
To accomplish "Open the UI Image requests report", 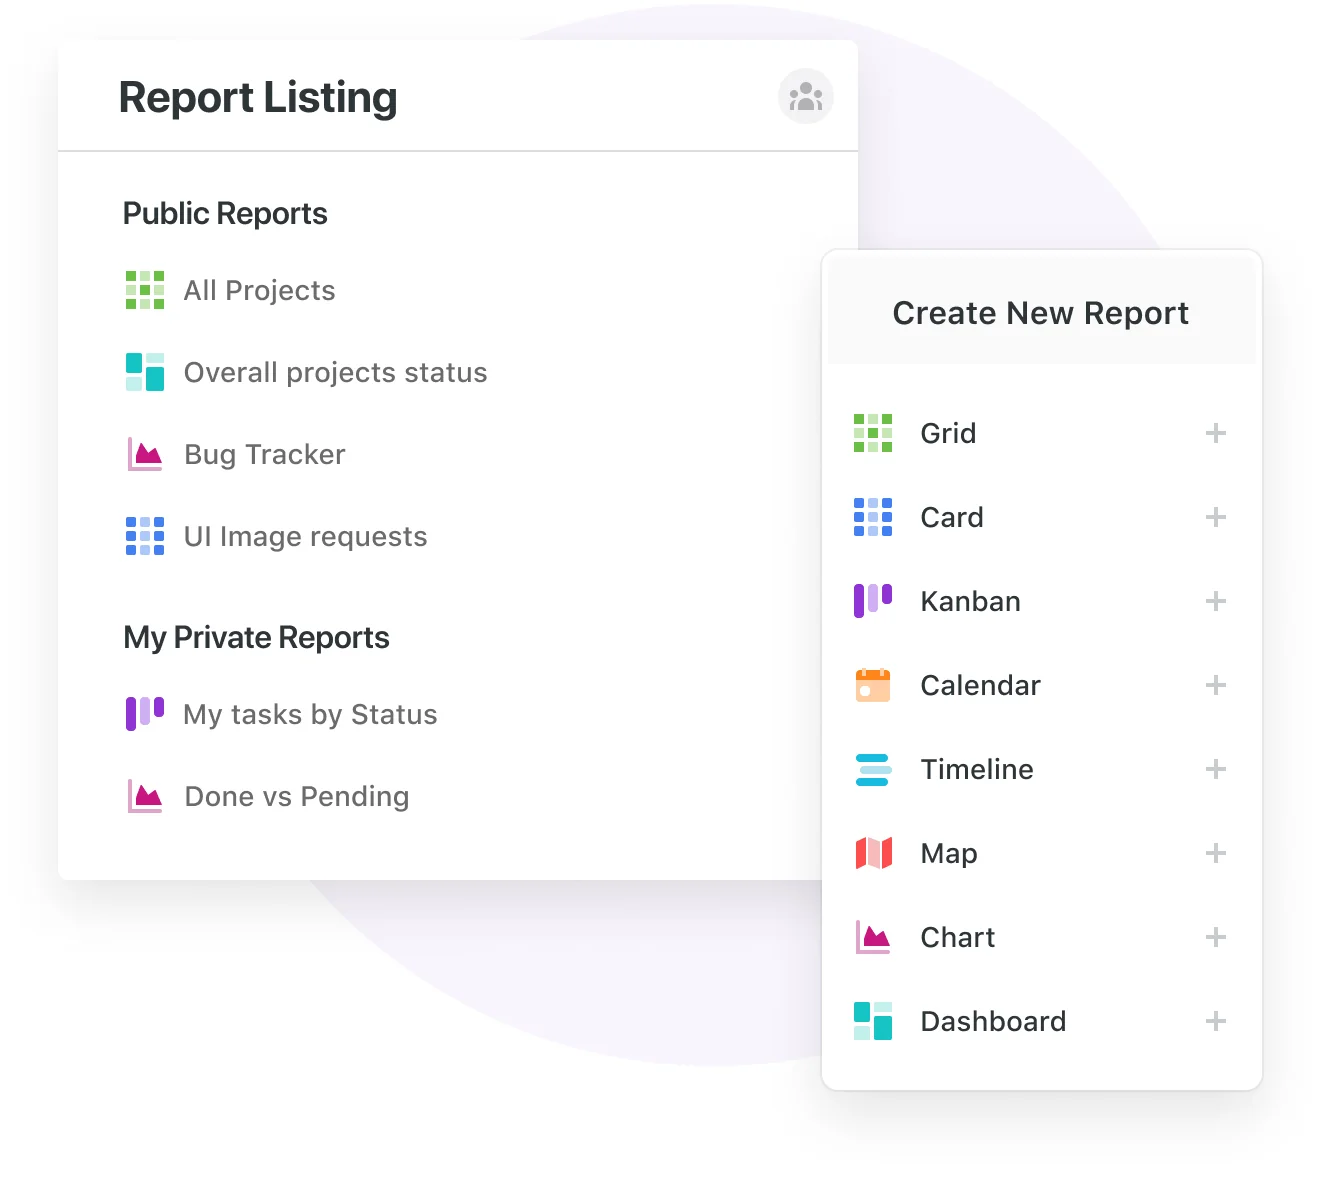I will coord(306,536).
